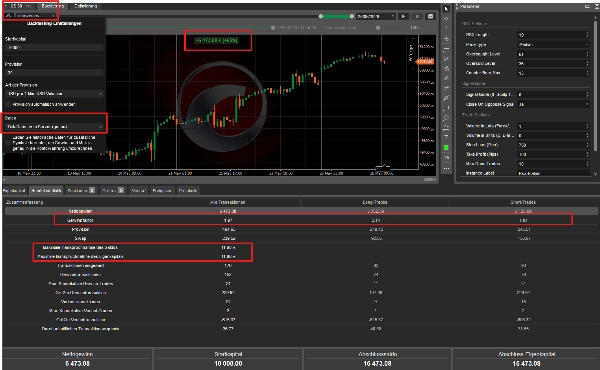
Task: Click the green color square in the toolbar
Action: (446, 148)
